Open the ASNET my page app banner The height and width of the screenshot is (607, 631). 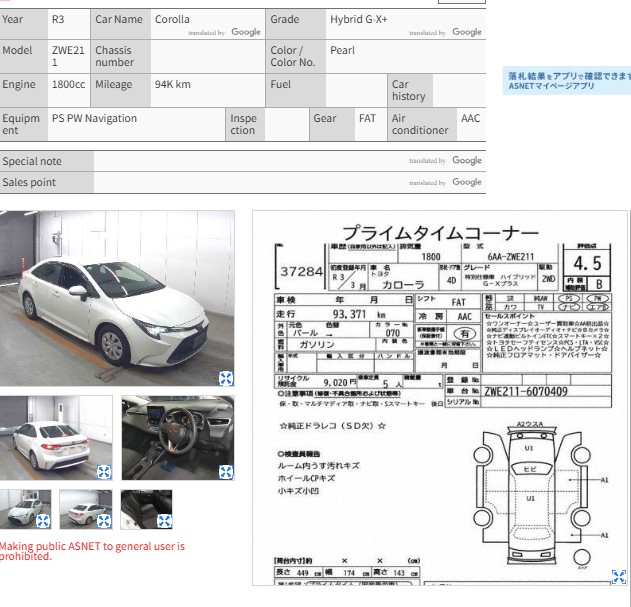click(567, 81)
